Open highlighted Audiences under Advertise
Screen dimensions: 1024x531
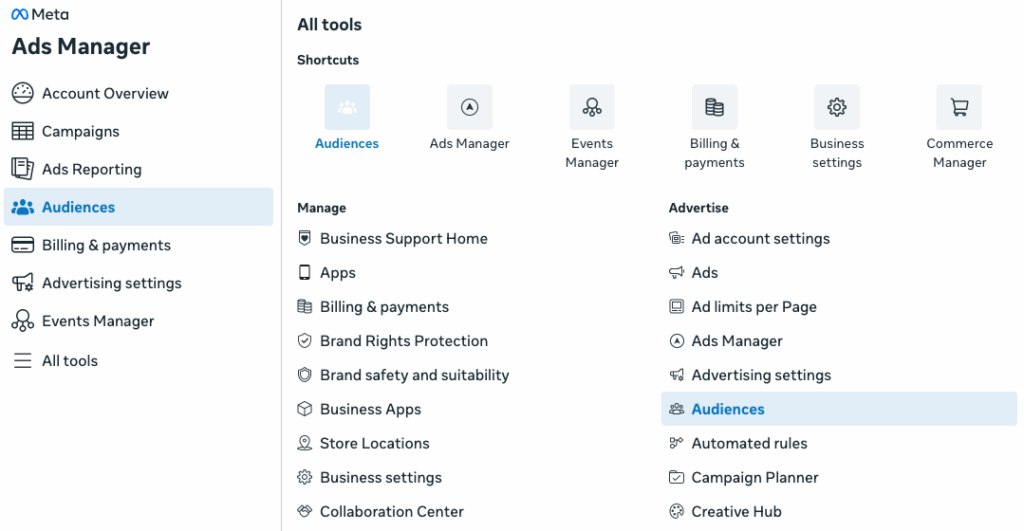click(x=839, y=409)
